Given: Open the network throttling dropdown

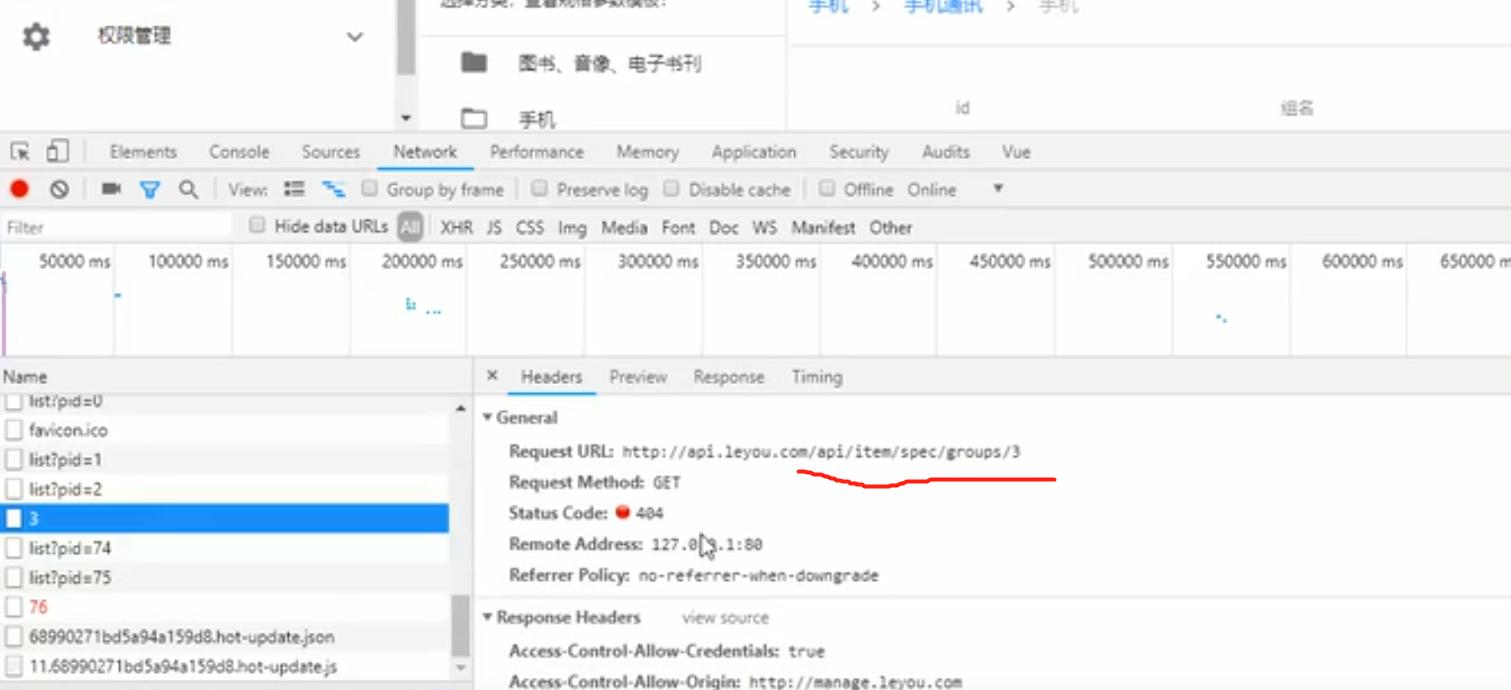Looking at the screenshot, I should tap(996, 189).
